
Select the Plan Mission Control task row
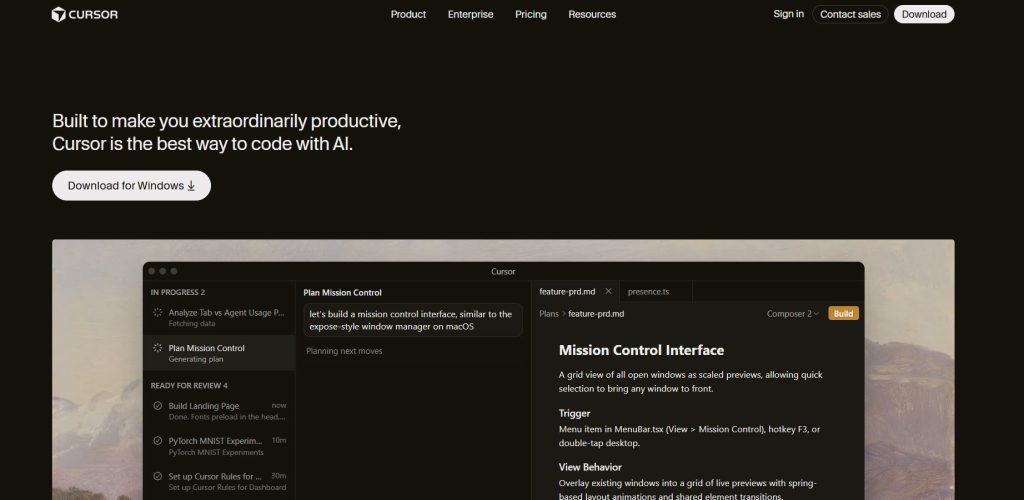click(x=219, y=353)
